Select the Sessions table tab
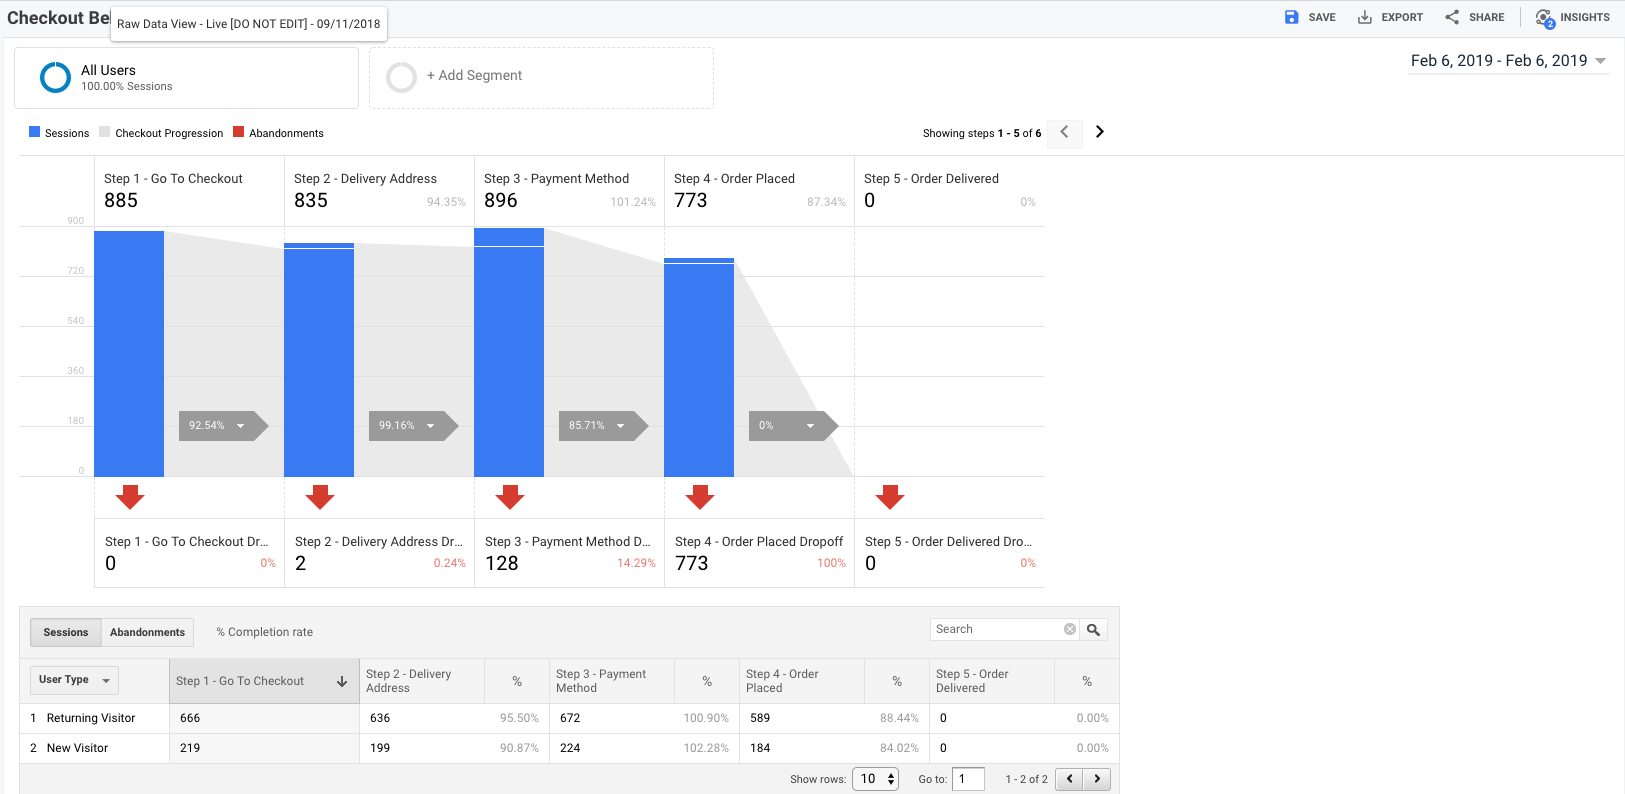 66,632
